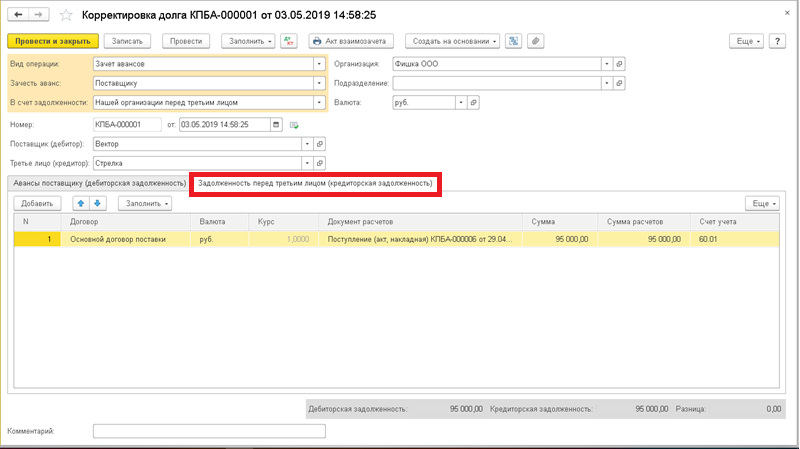Select the руб. cell in table row
Image resolution: width=800 pixels, height=449 pixels.
point(220,239)
